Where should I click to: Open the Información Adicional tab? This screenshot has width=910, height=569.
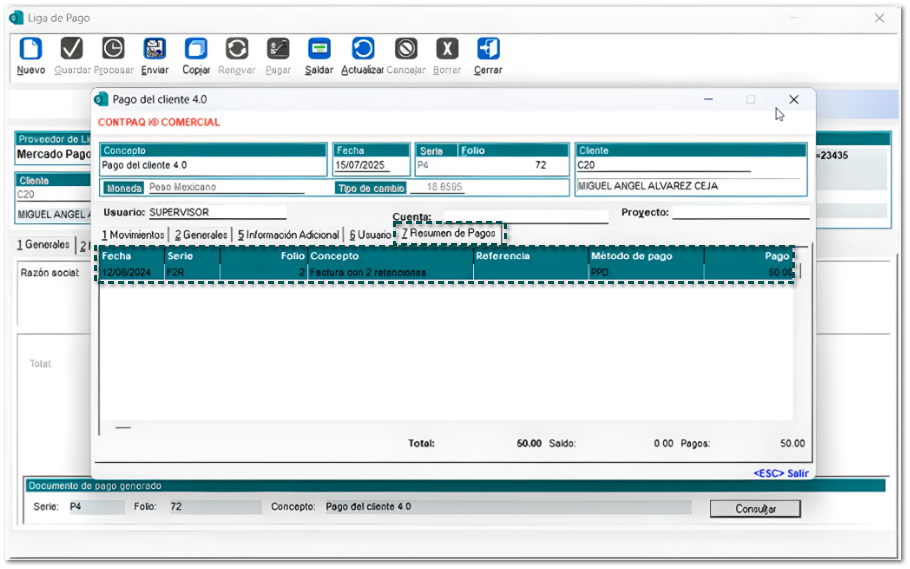[288, 234]
